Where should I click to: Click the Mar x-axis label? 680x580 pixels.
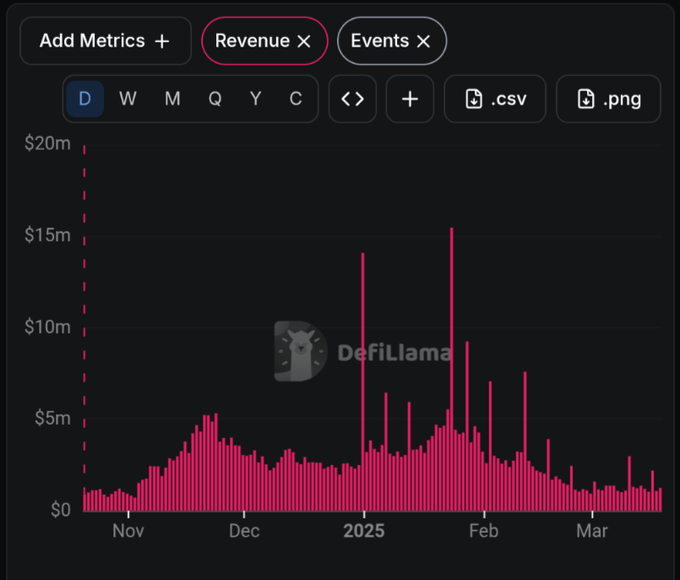[x=592, y=531]
